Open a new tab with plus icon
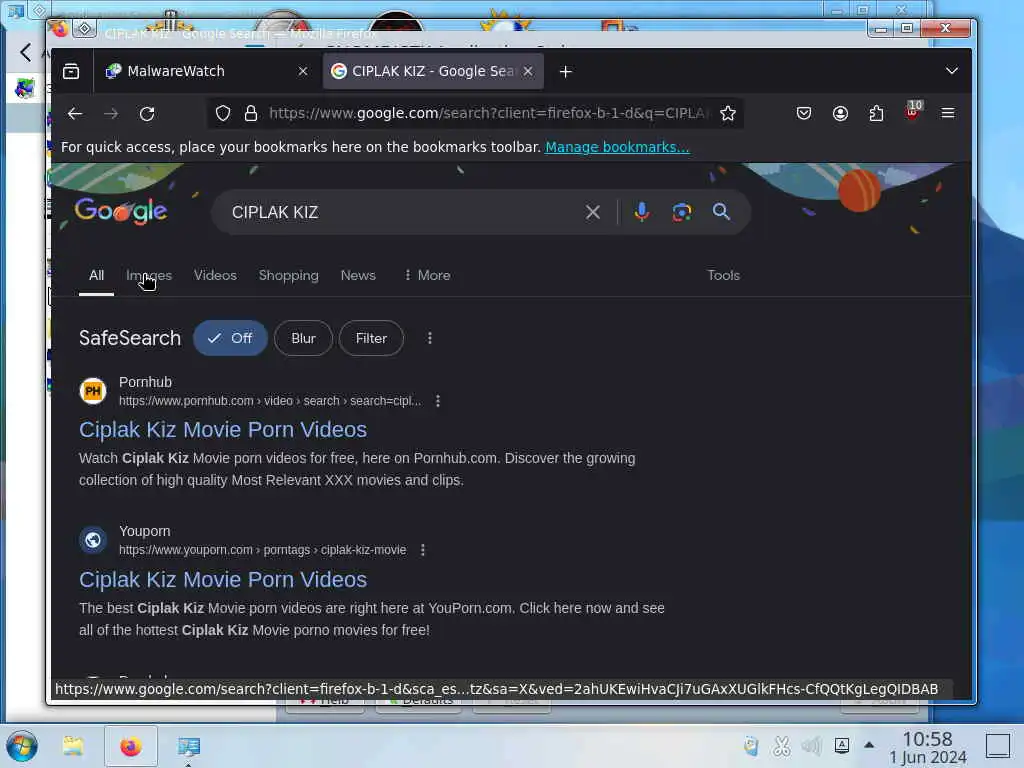This screenshot has width=1024, height=768. (x=566, y=72)
